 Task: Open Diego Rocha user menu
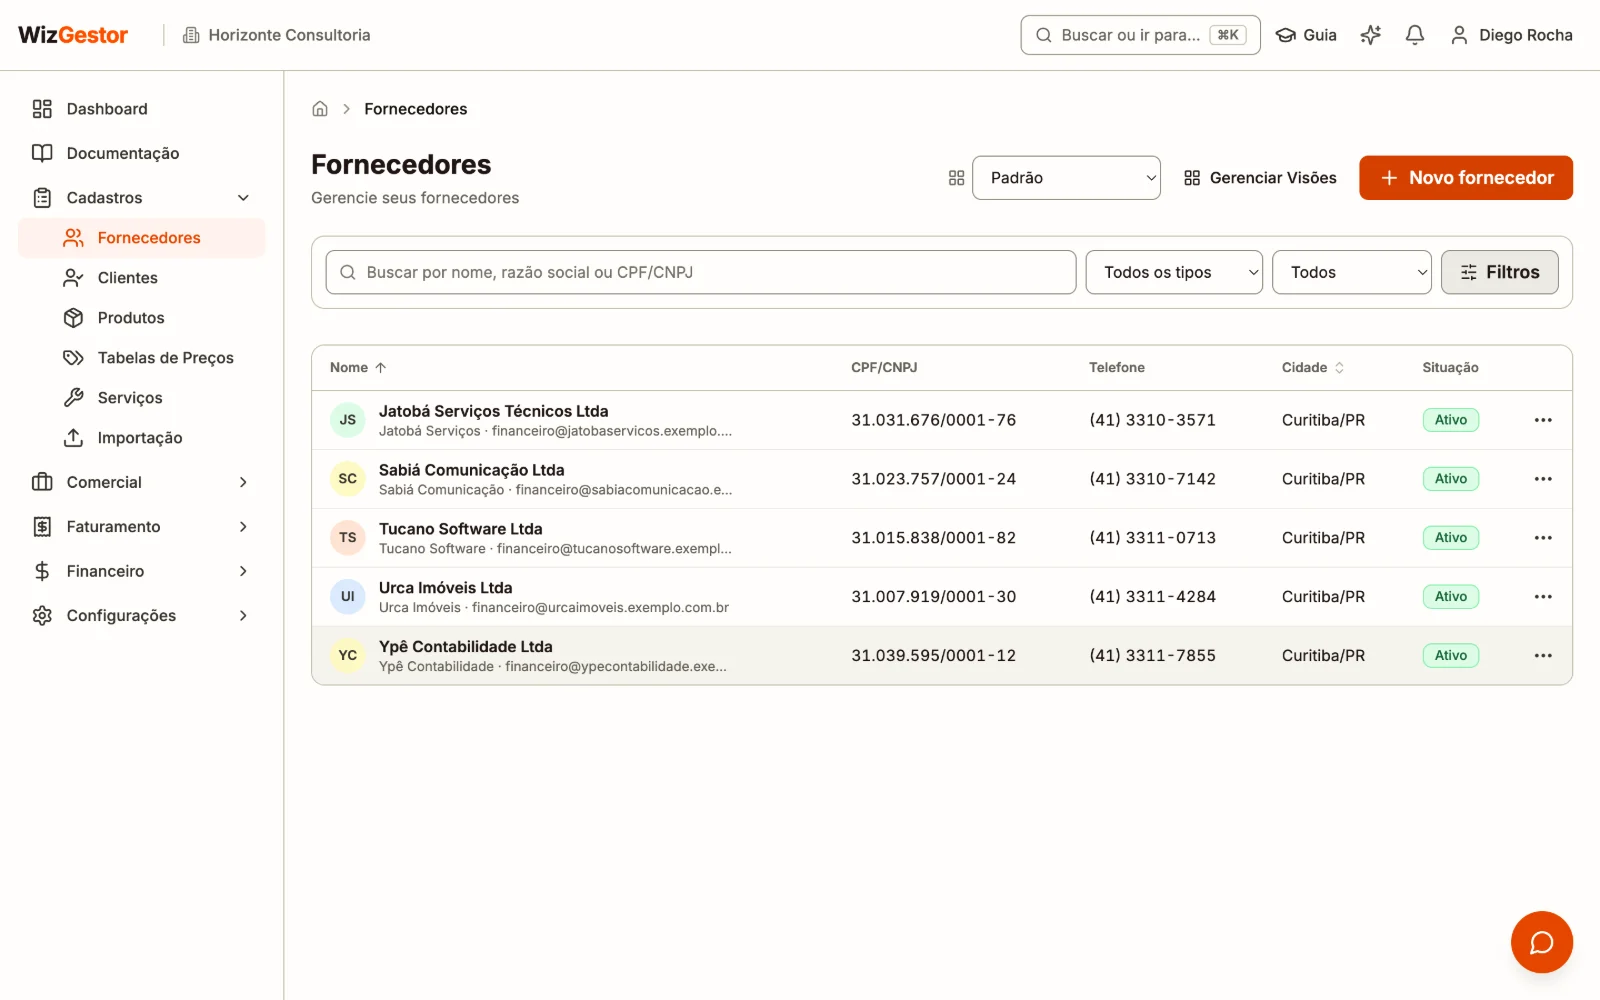(x=1511, y=35)
